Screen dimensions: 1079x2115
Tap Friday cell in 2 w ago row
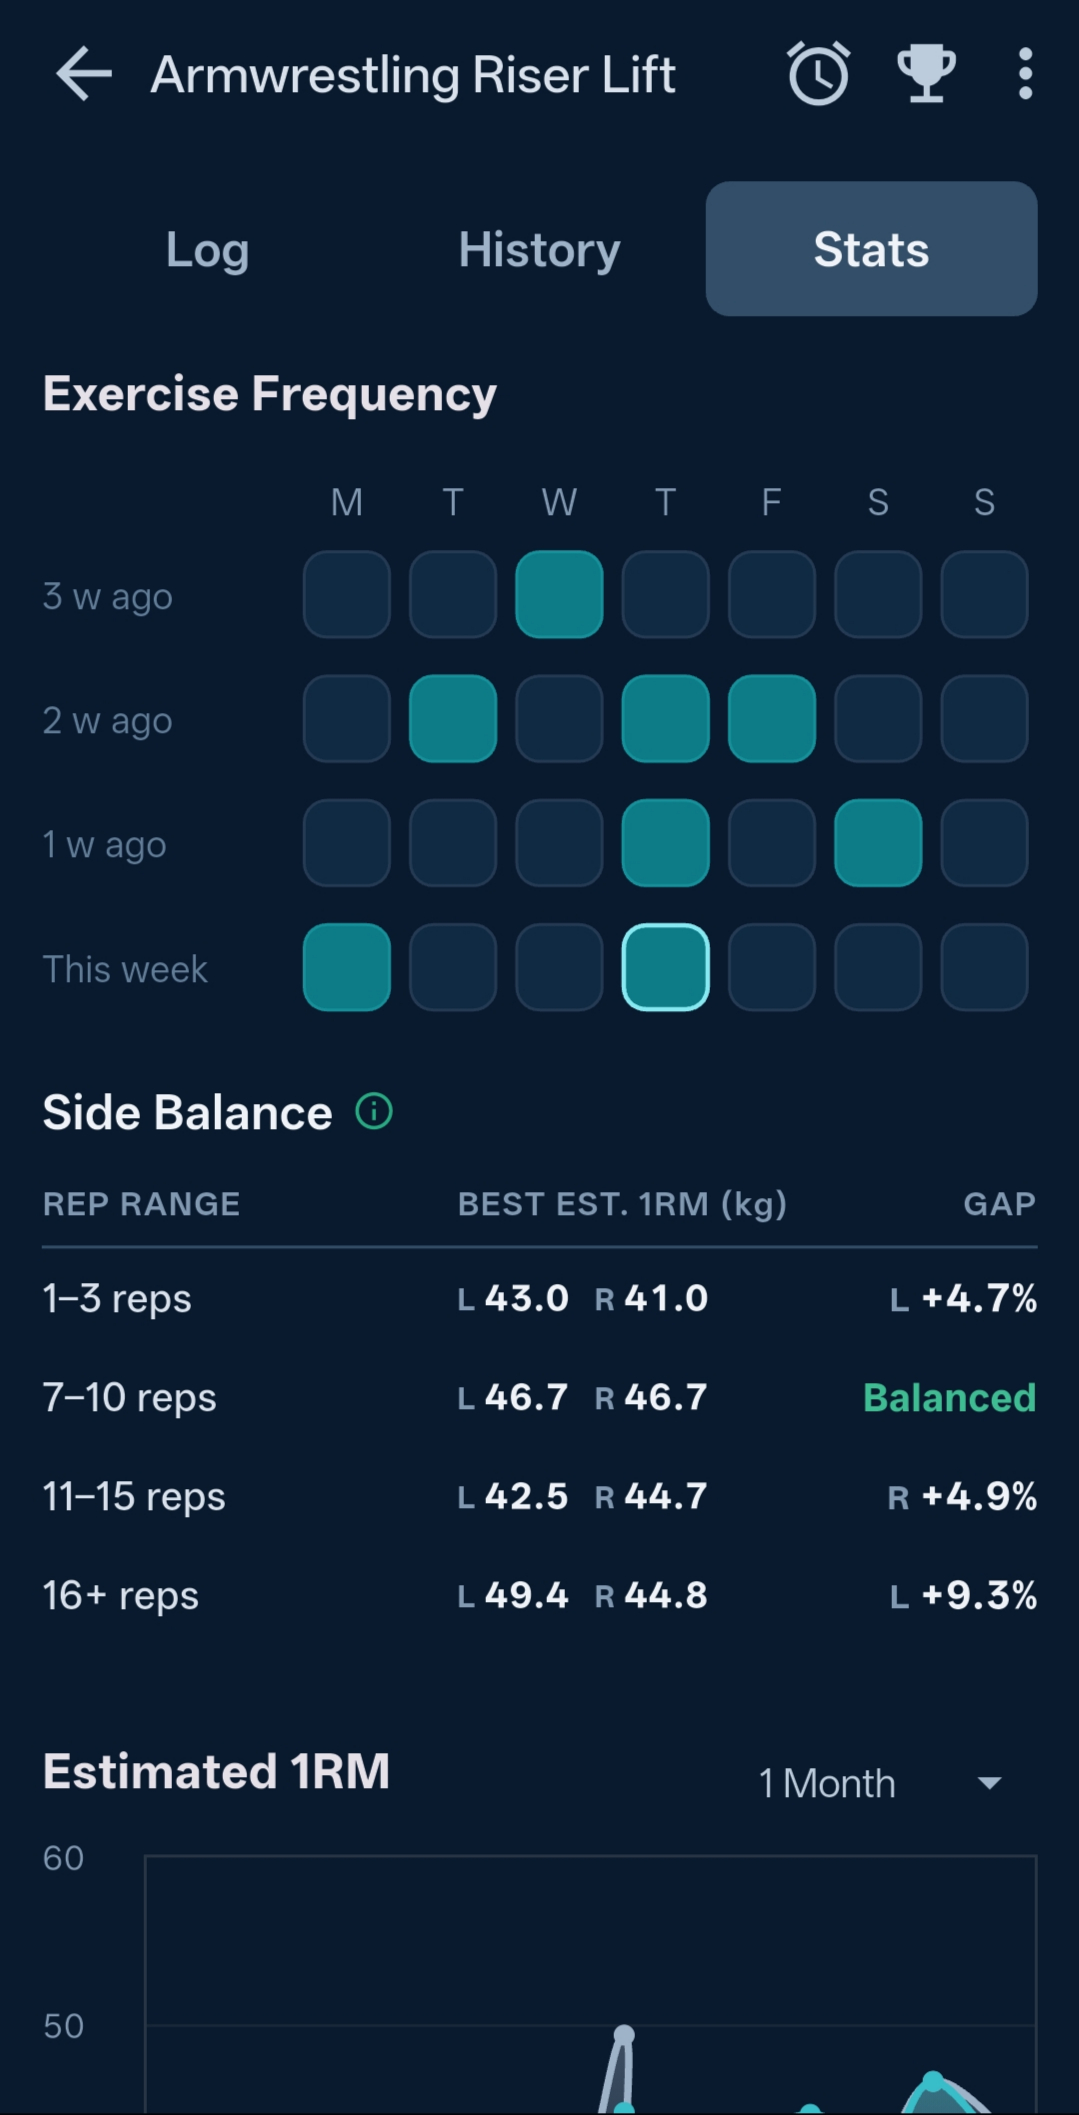(771, 719)
